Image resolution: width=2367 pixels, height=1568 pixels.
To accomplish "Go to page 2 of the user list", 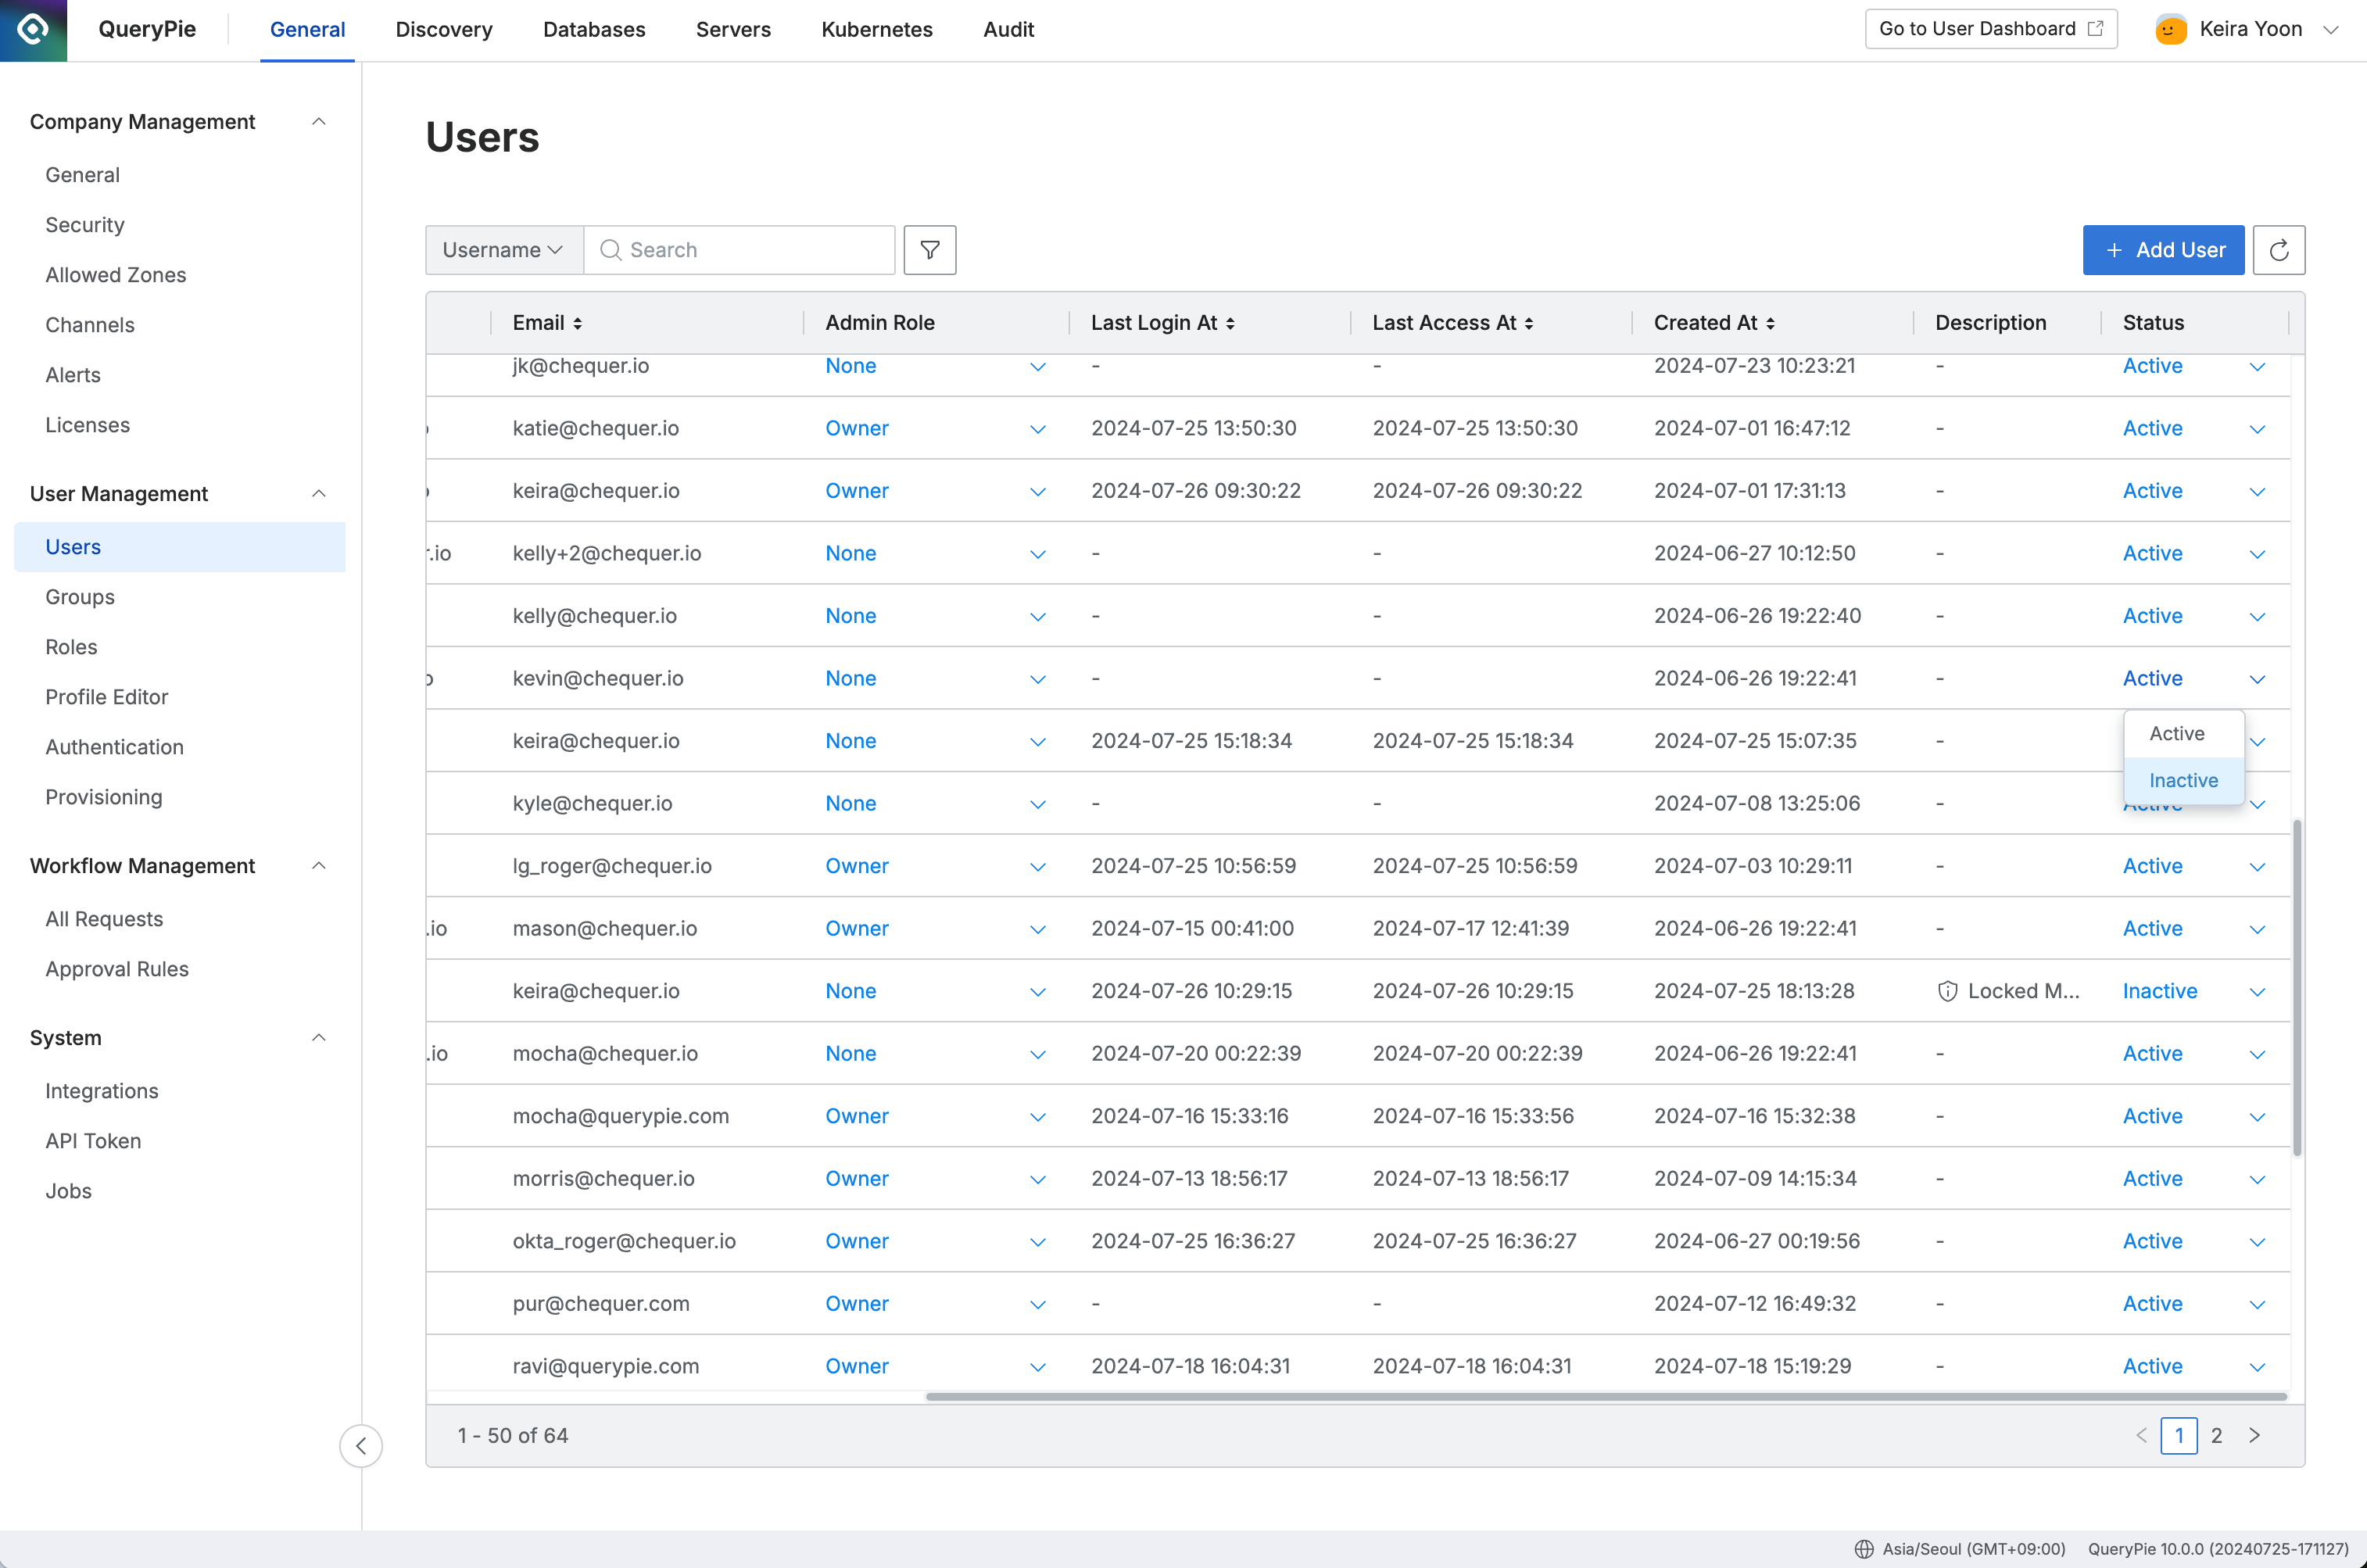I will click(x=2217, y=1435).
